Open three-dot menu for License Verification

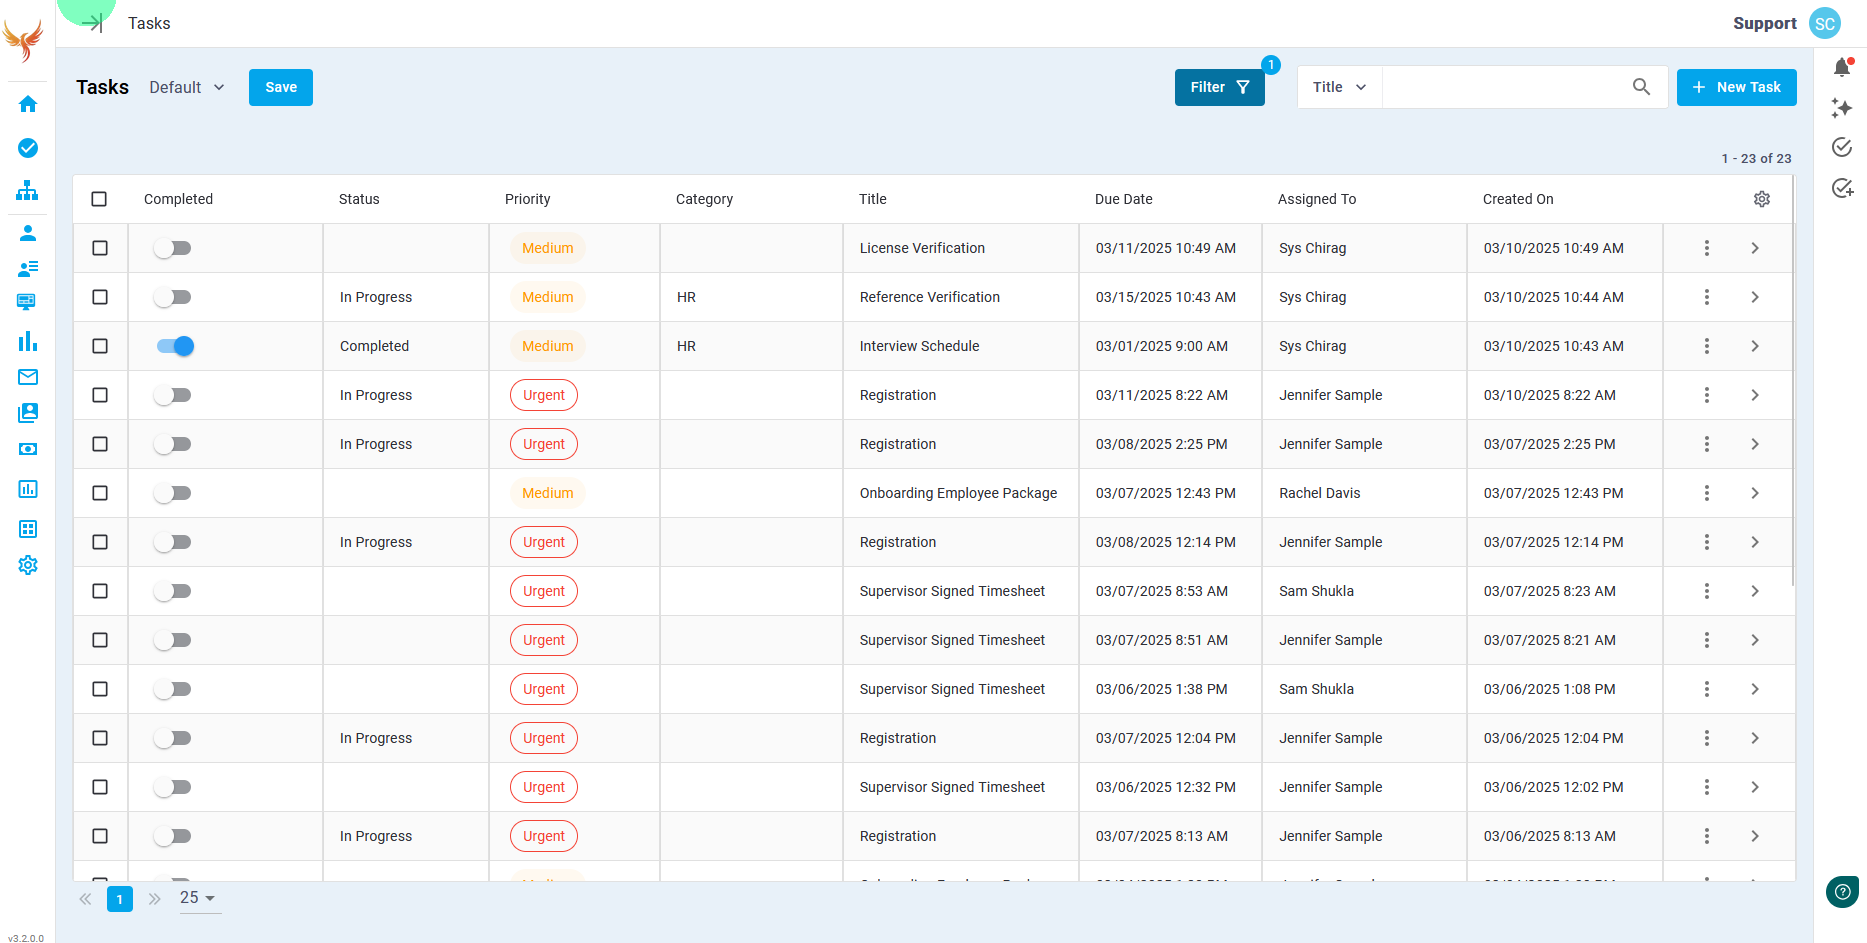tap(1707, 248)
